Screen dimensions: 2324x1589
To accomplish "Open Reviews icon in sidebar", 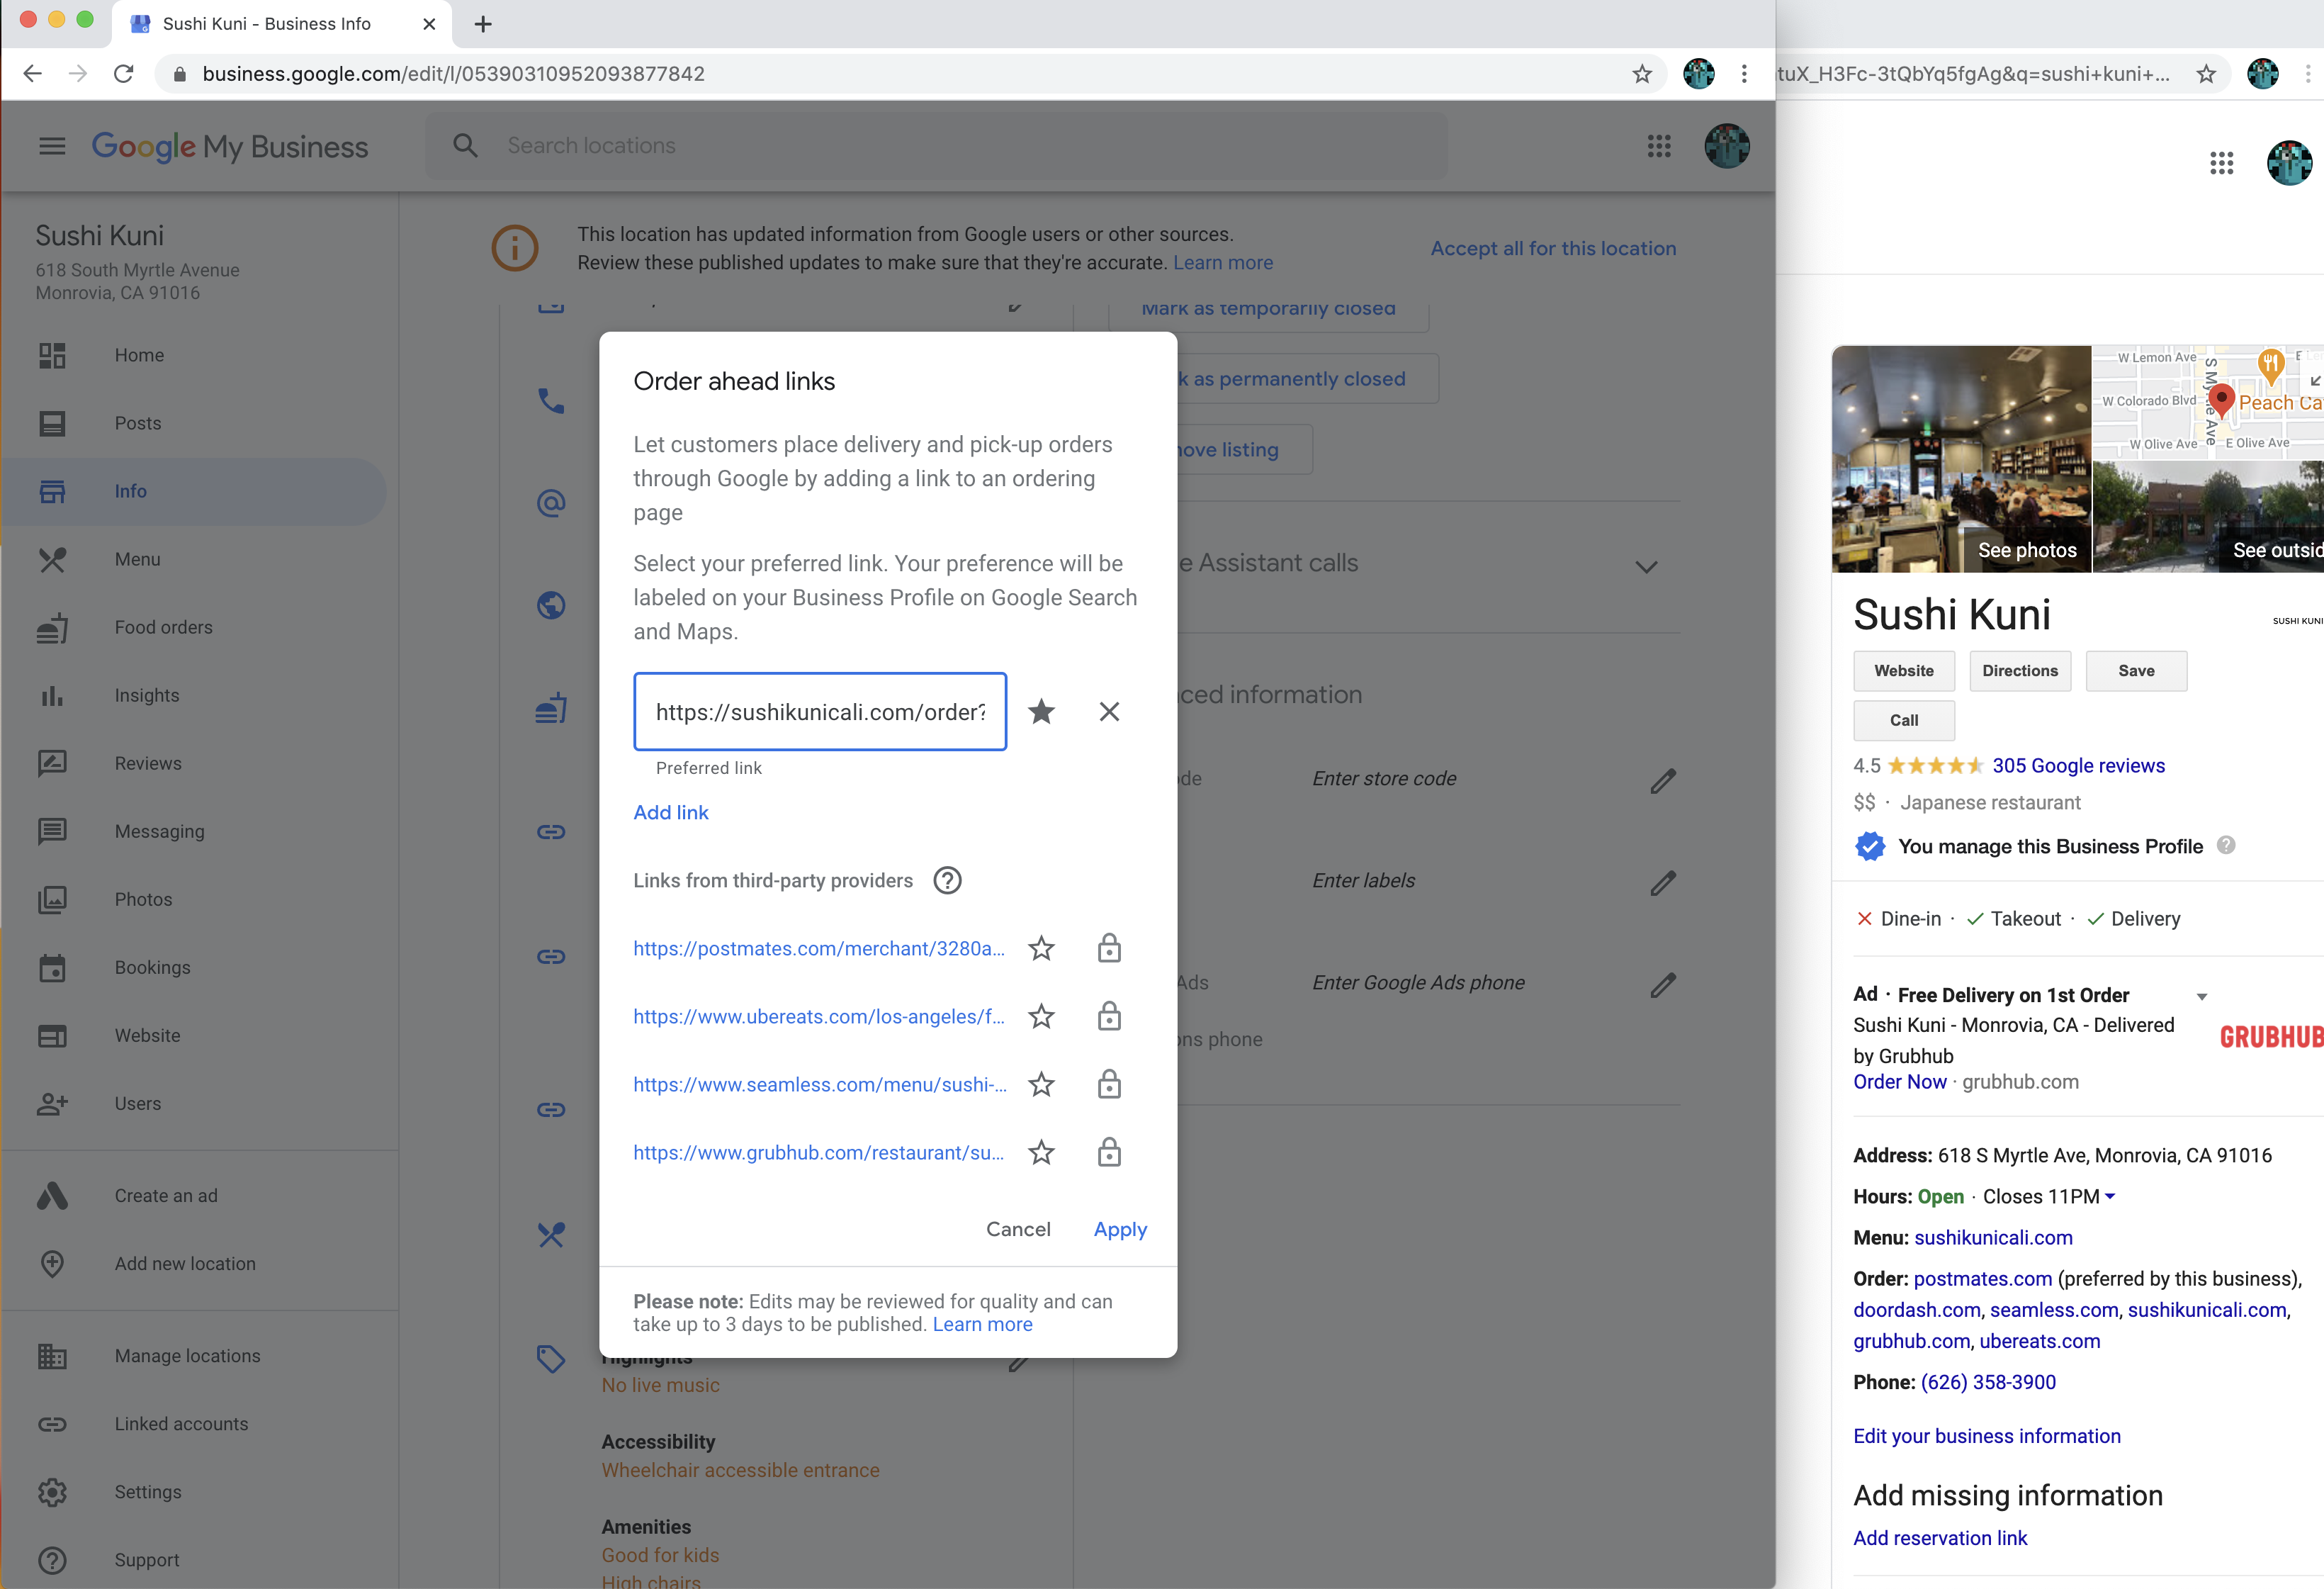I will [52, 763].
